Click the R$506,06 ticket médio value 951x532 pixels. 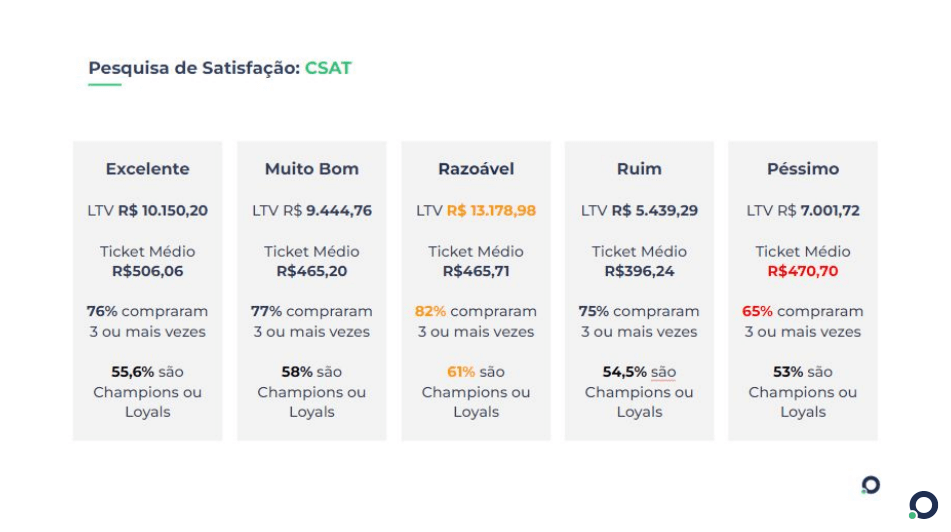point(147,271)
